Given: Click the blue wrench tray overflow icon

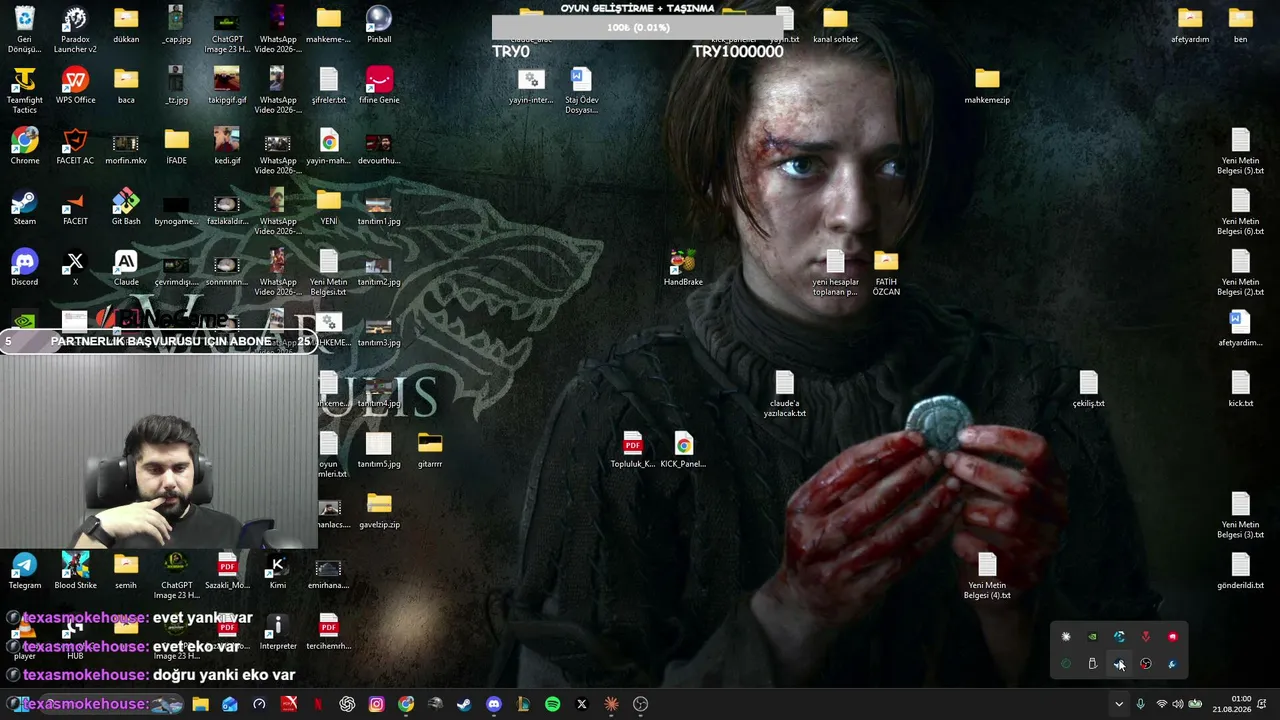Looking at the screenshot, I should 1172,664.
